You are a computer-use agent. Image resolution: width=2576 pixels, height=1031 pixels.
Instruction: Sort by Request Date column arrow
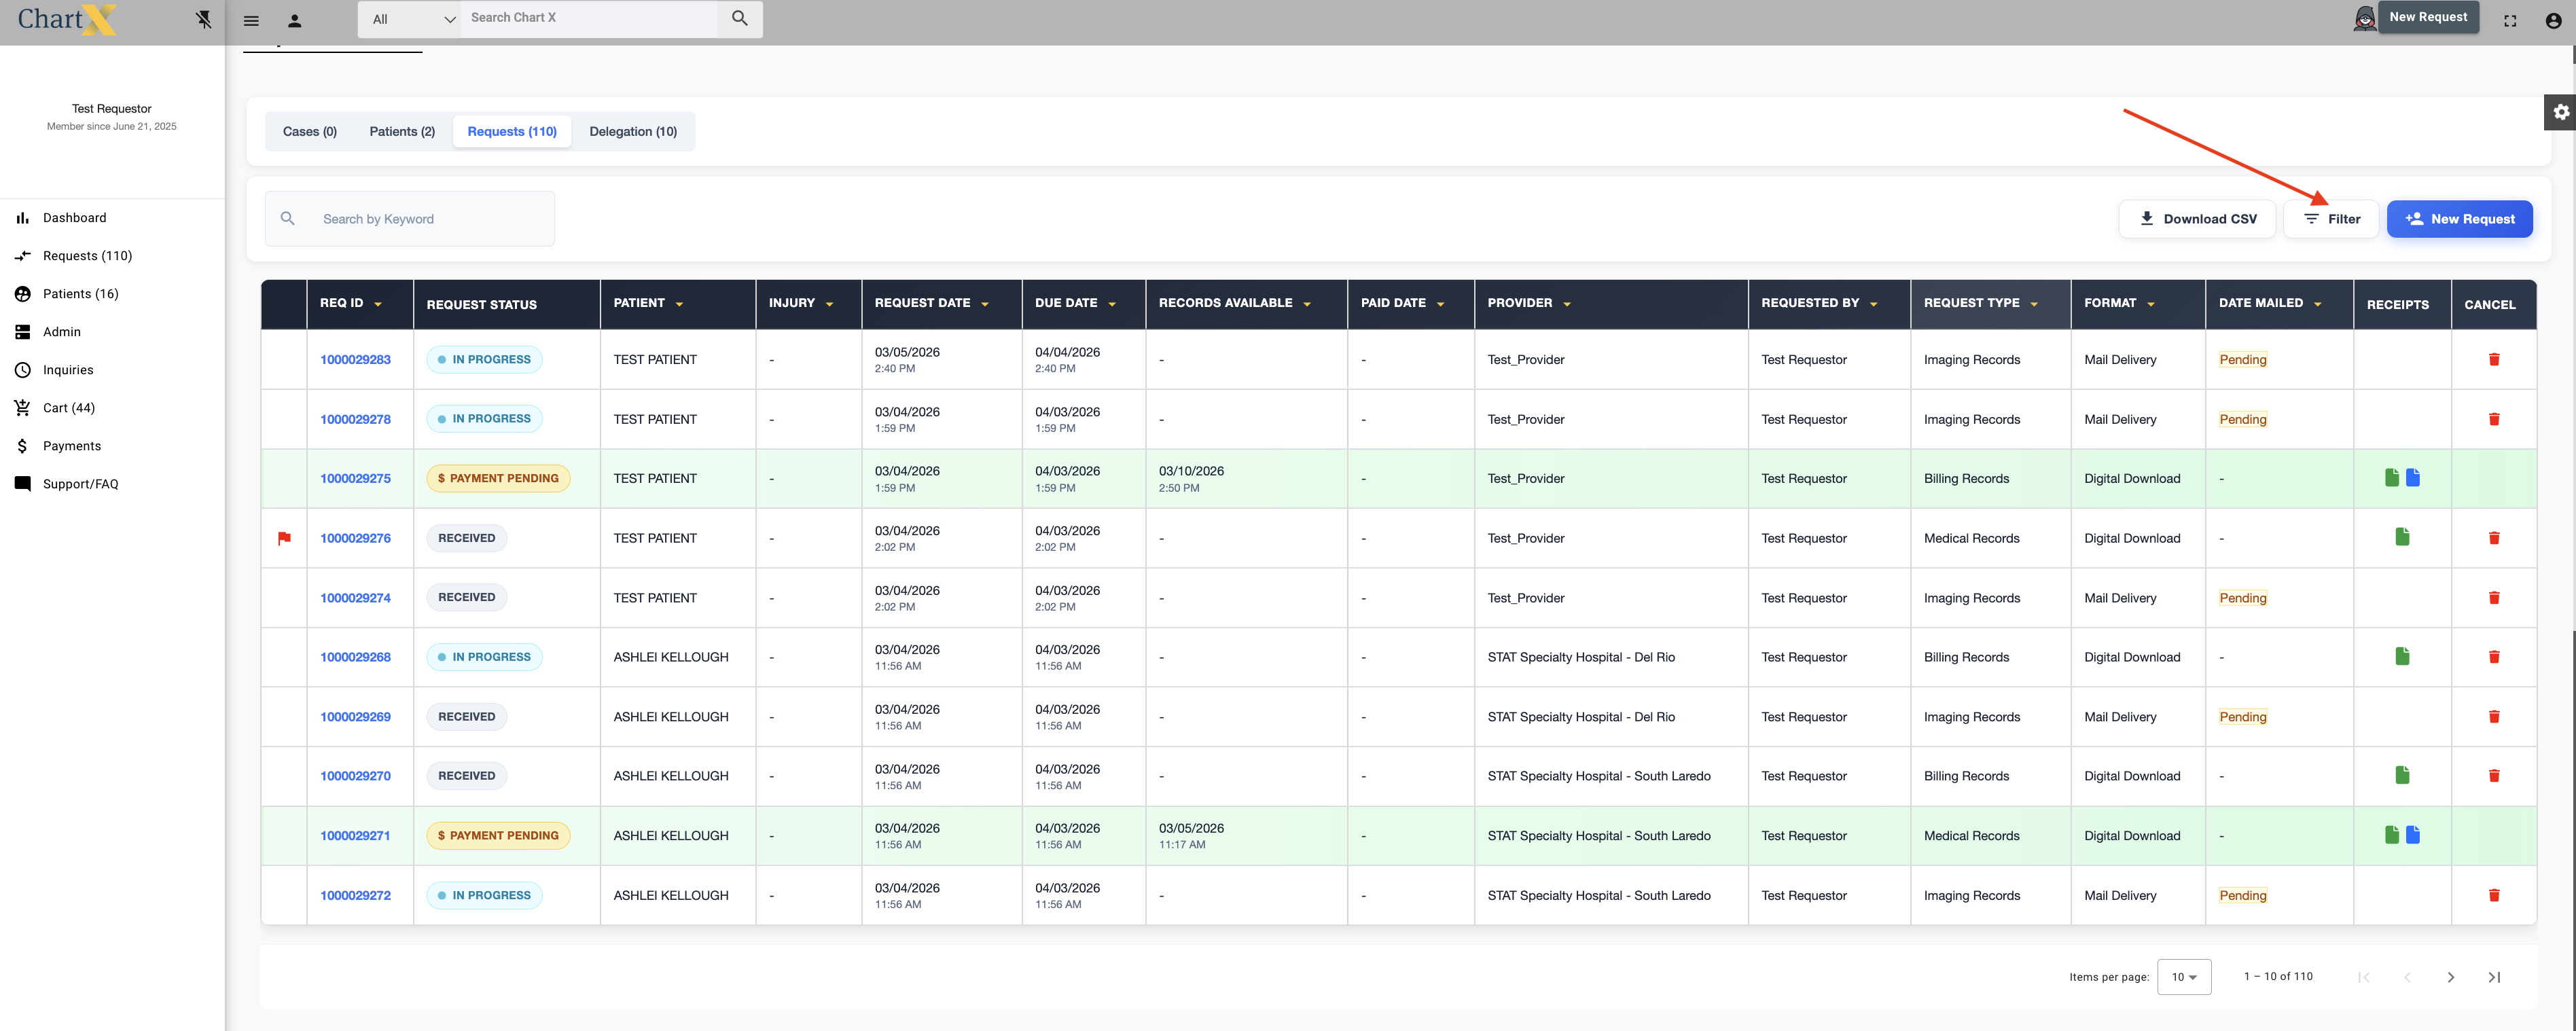985,304
